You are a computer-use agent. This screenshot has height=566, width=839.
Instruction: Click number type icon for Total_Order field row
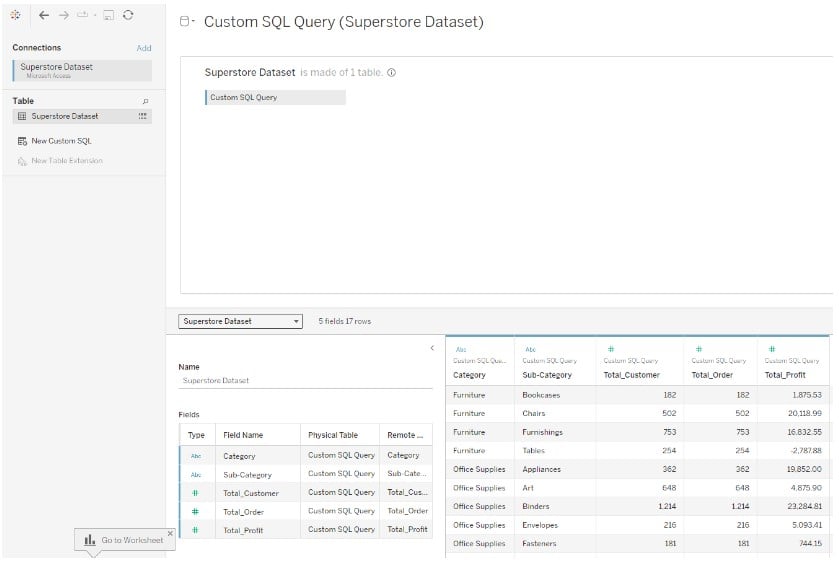pyautogui.click(x=195, y=512)
